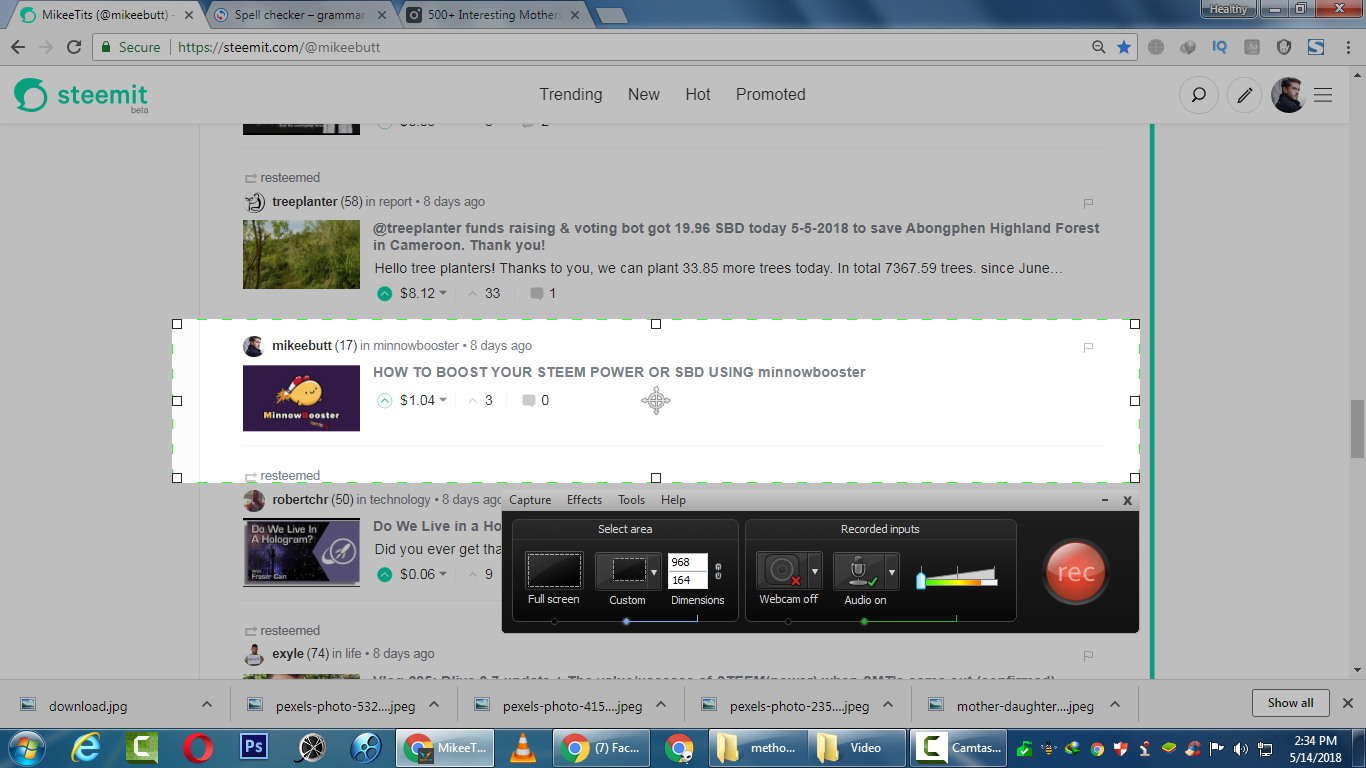
Task: Open the comment icon on treeplanter post
Action: tap(537, 294)
